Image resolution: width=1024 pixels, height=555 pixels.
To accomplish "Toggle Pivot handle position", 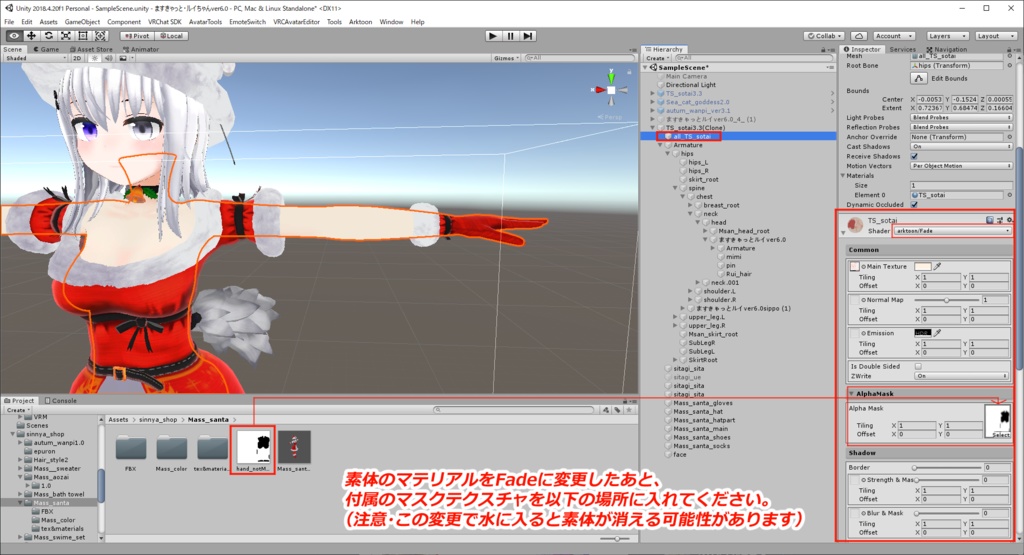I will click(136, 36).
